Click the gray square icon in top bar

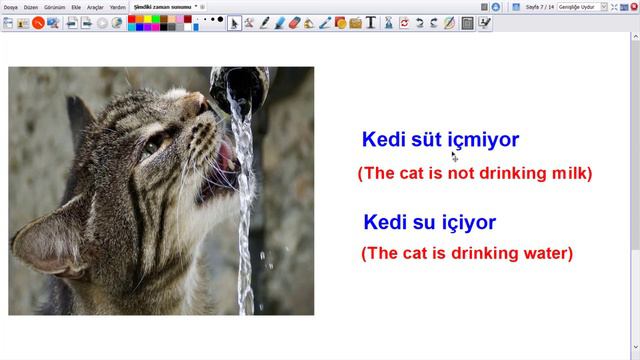484,7
